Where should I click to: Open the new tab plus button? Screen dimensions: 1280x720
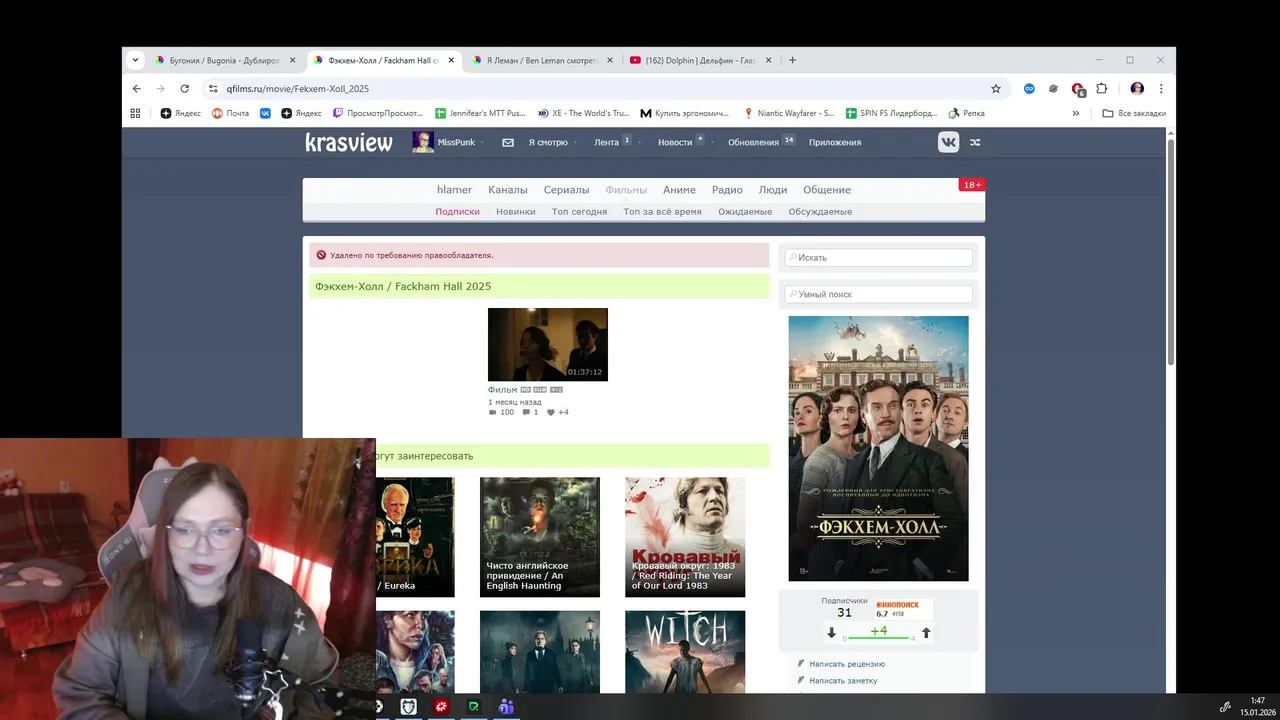(x=792, y=60)
